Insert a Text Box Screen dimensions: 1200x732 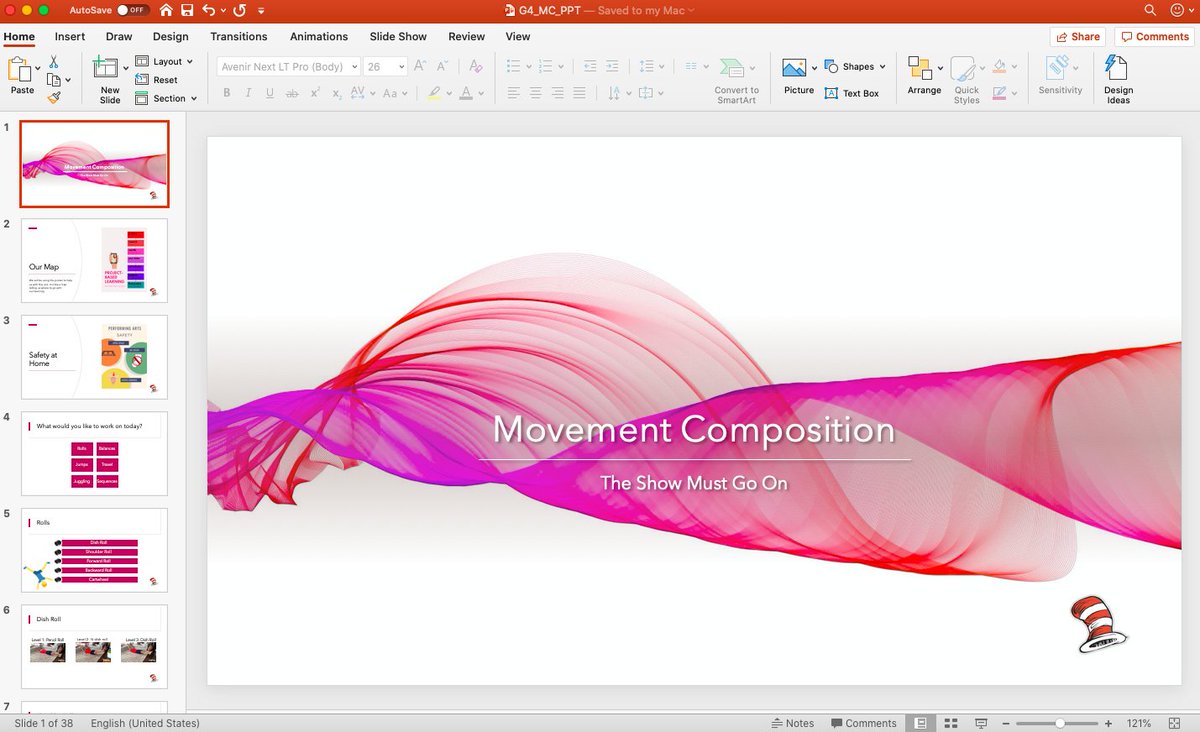852,93
